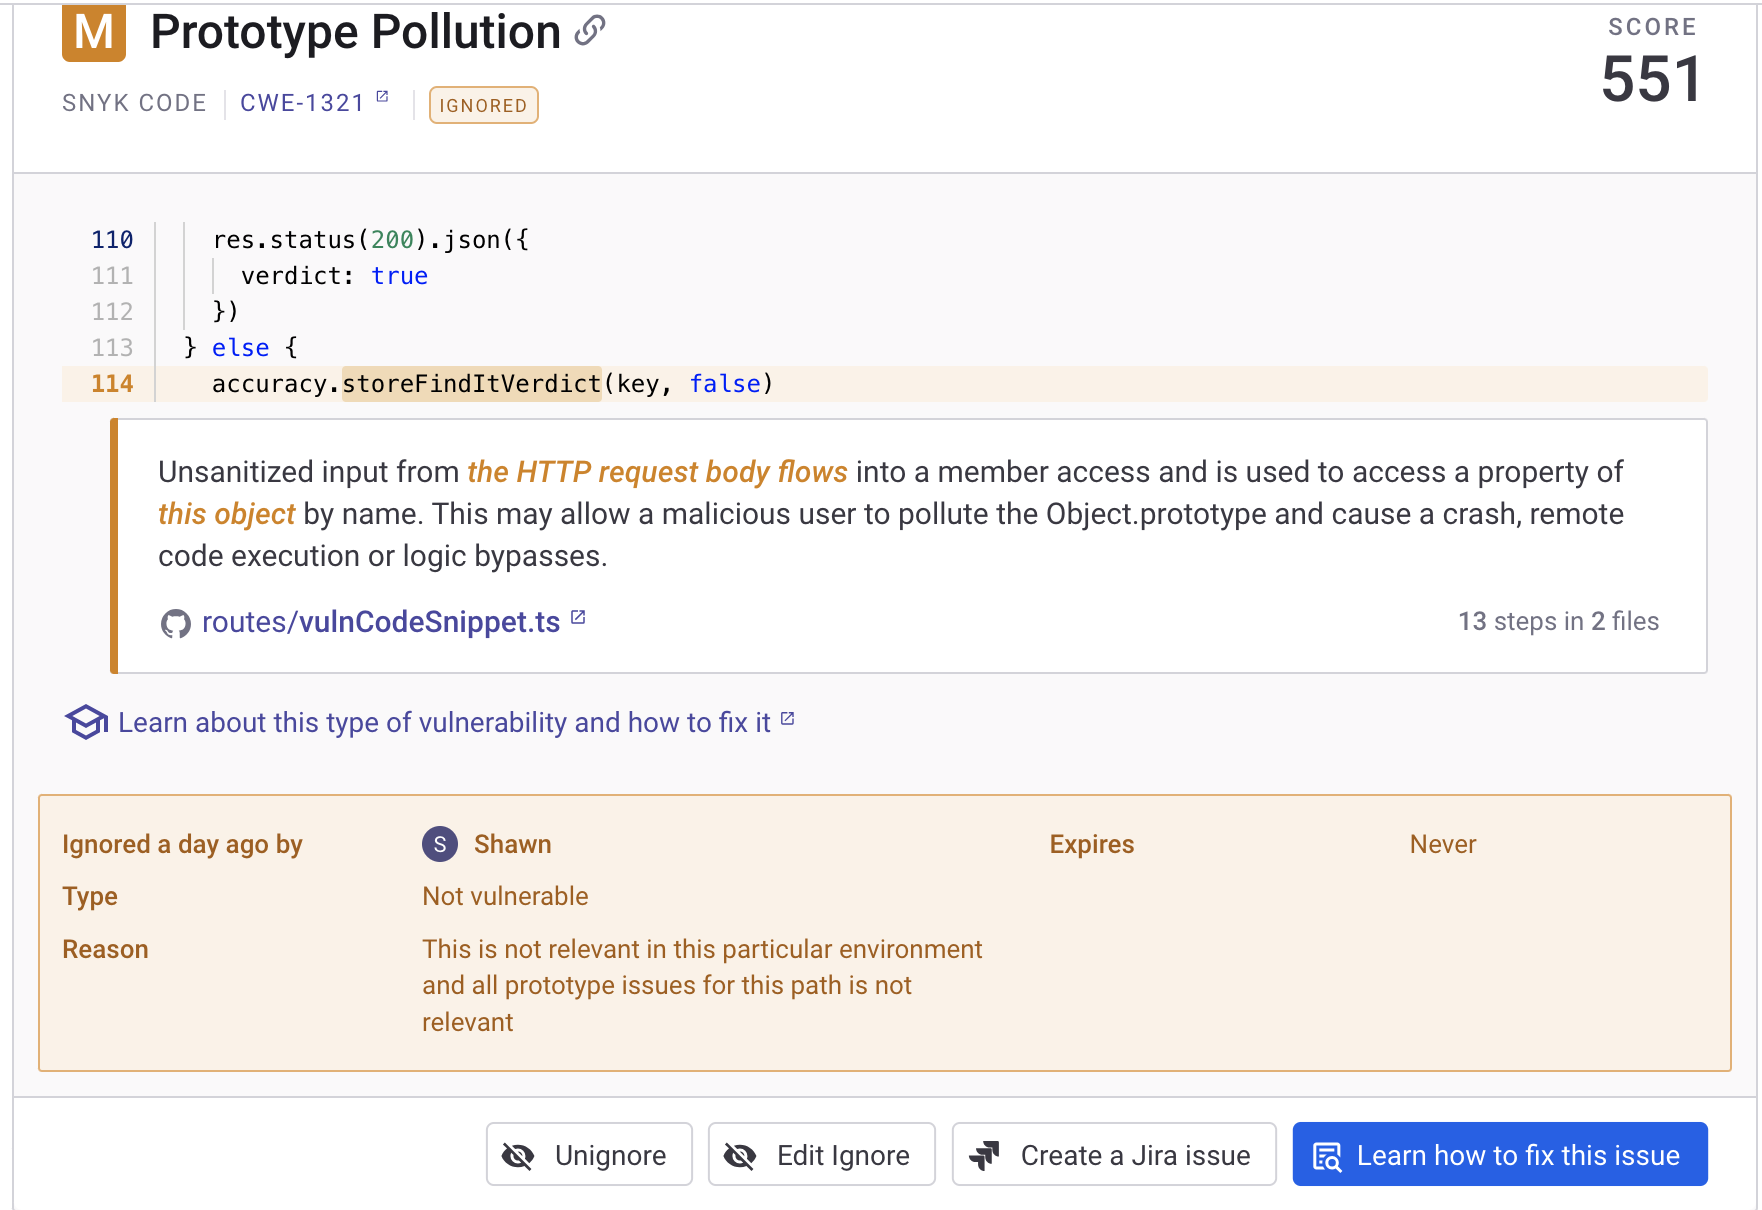Open routes/vulnCodeSnippet.ts file link
Viewport: 1762px width, 1210px height.
(381, 622)
